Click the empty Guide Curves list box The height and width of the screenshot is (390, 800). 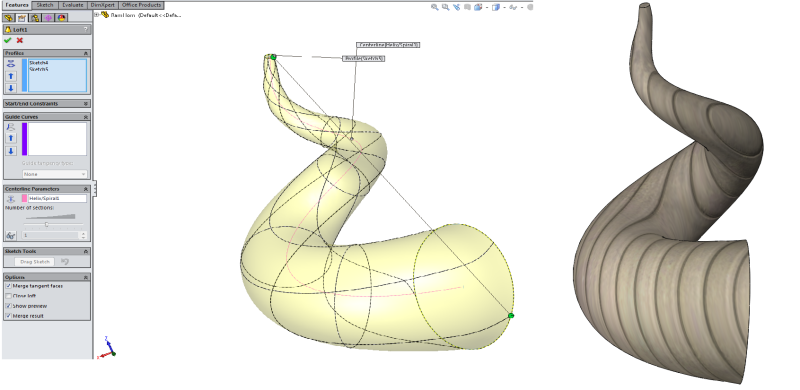[x=57, y=139]
